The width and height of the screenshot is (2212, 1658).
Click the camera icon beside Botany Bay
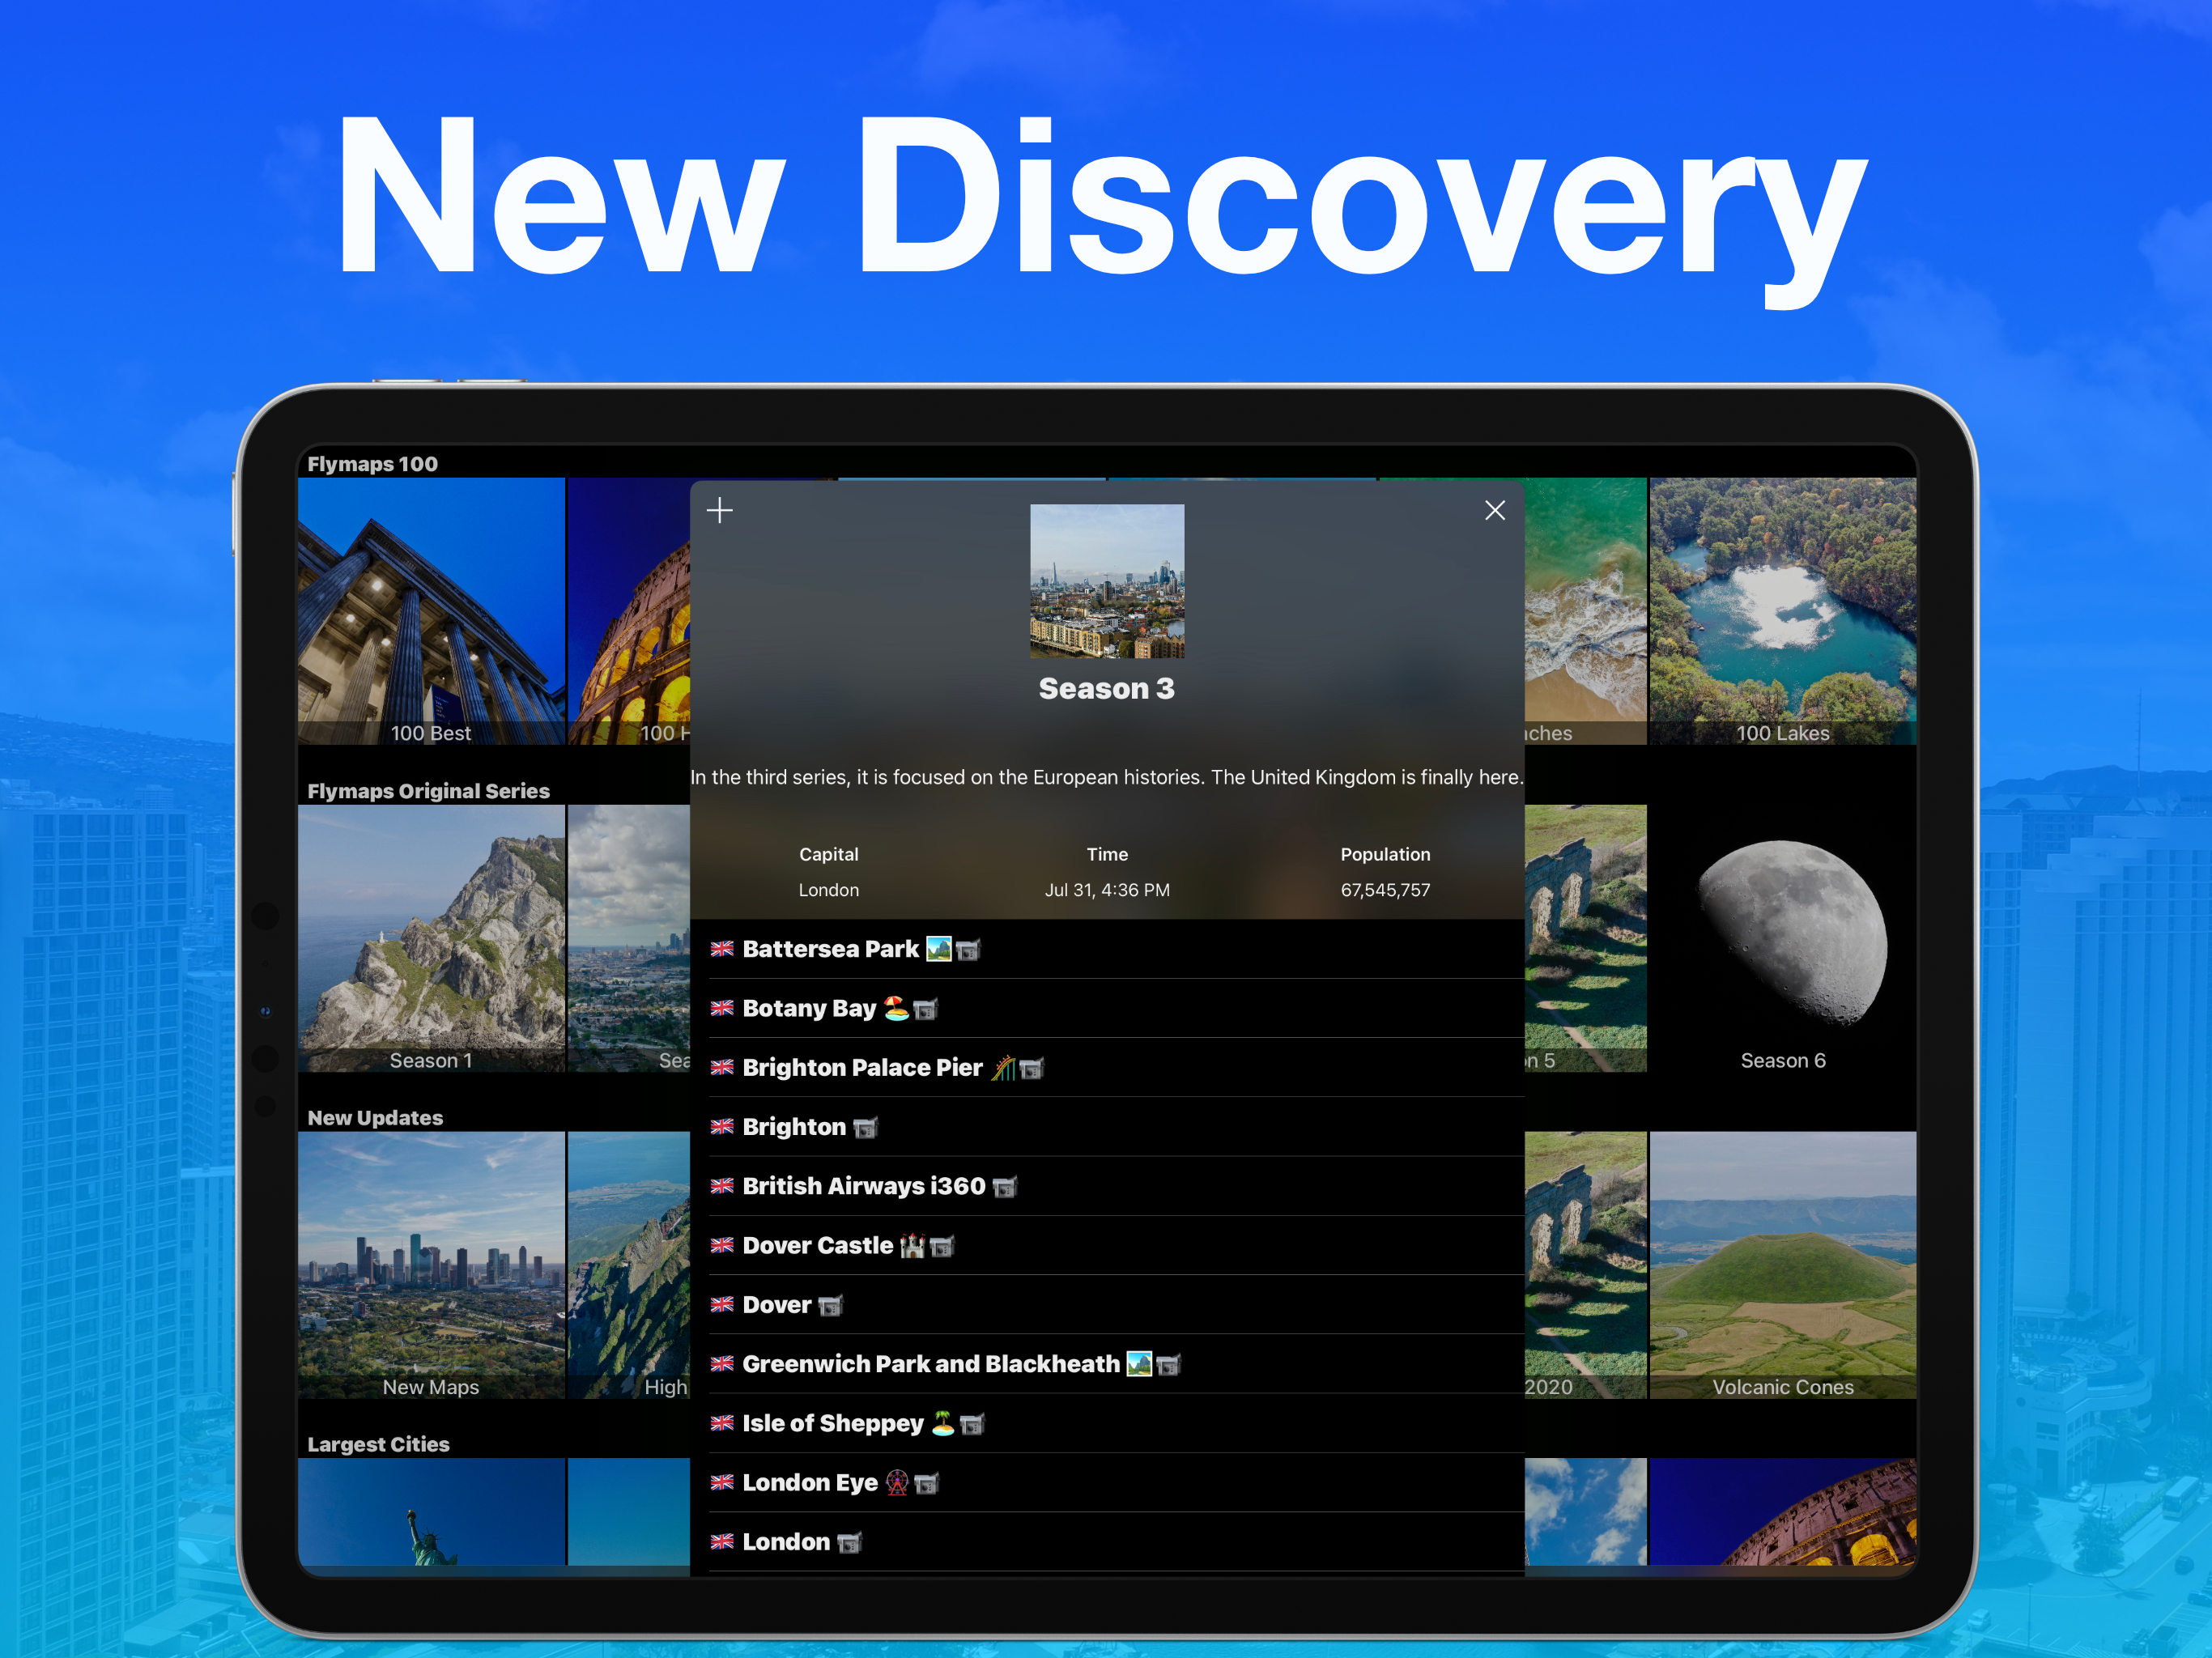tap(925, 1010)
